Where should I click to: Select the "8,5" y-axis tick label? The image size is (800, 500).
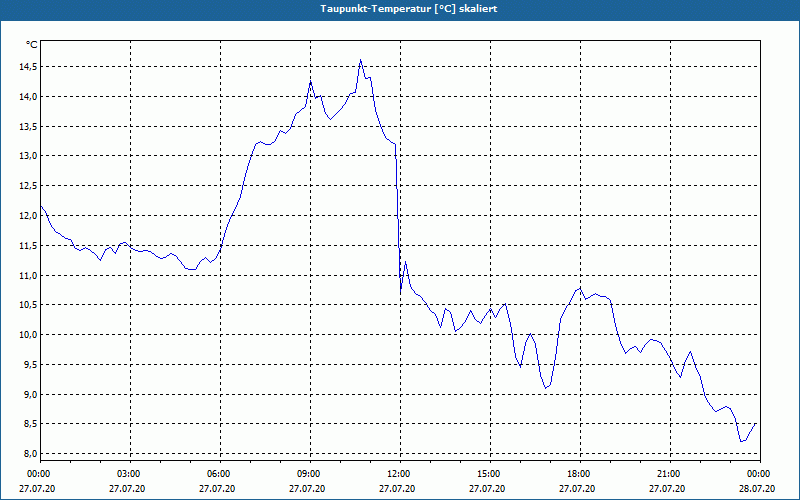(30, 424)
